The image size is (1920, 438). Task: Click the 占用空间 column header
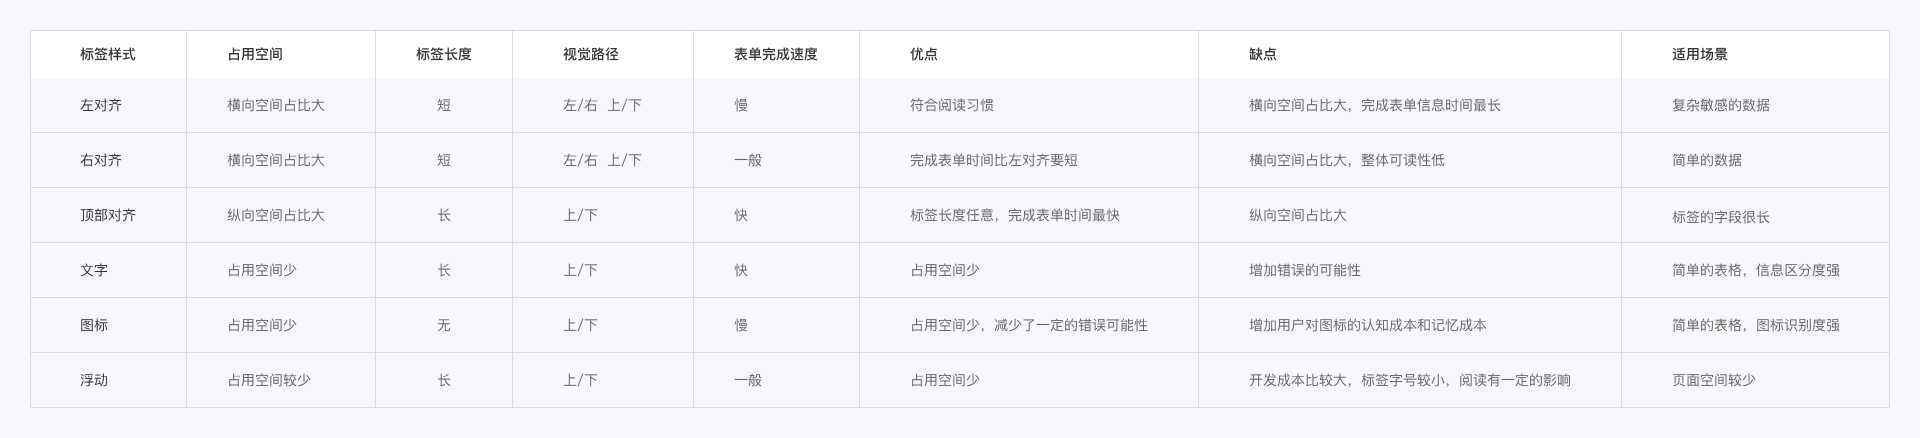(x=255, y=54)
